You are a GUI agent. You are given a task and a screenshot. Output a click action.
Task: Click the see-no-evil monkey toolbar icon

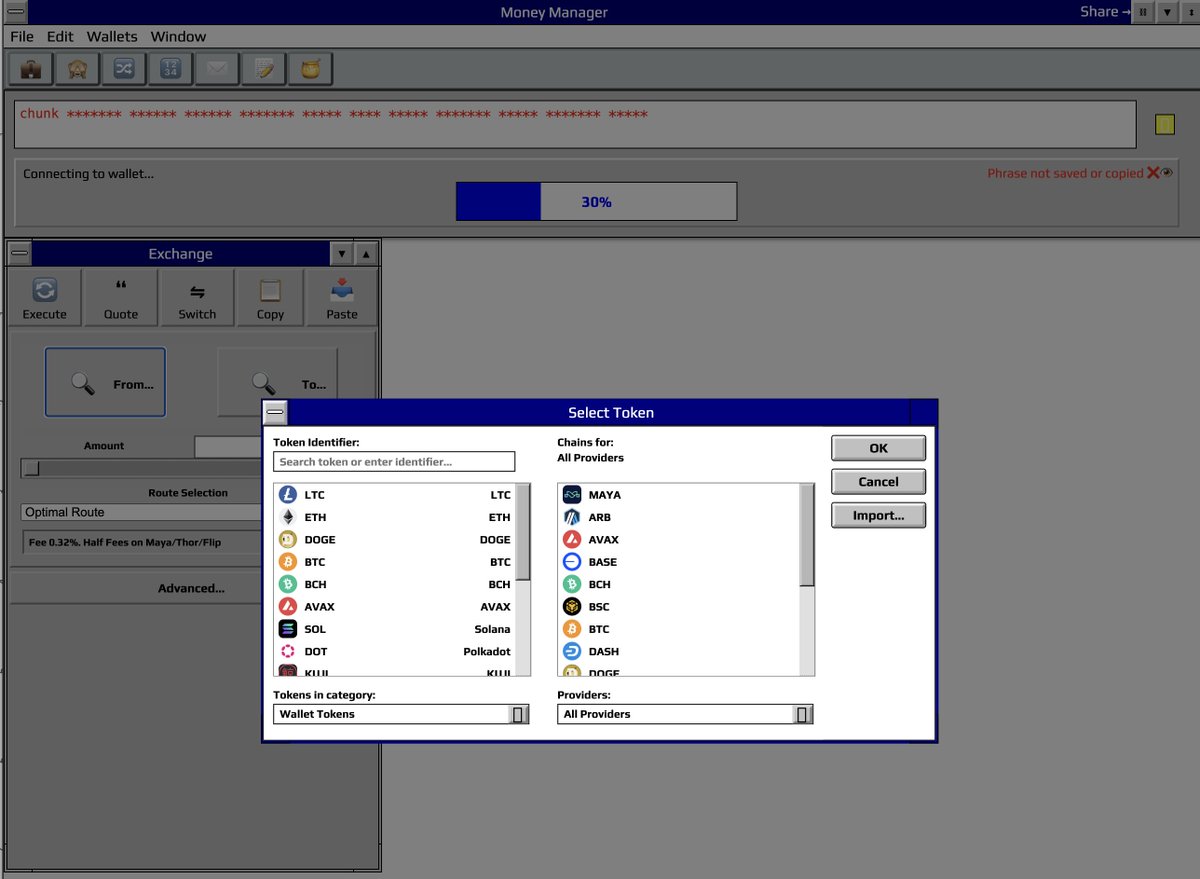[x=77, y=69]
